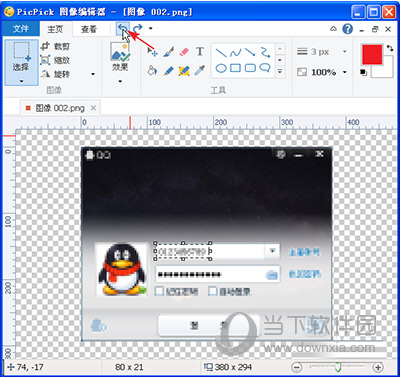
Task: Select the pink eraser tool
Action: coord(184,52)
